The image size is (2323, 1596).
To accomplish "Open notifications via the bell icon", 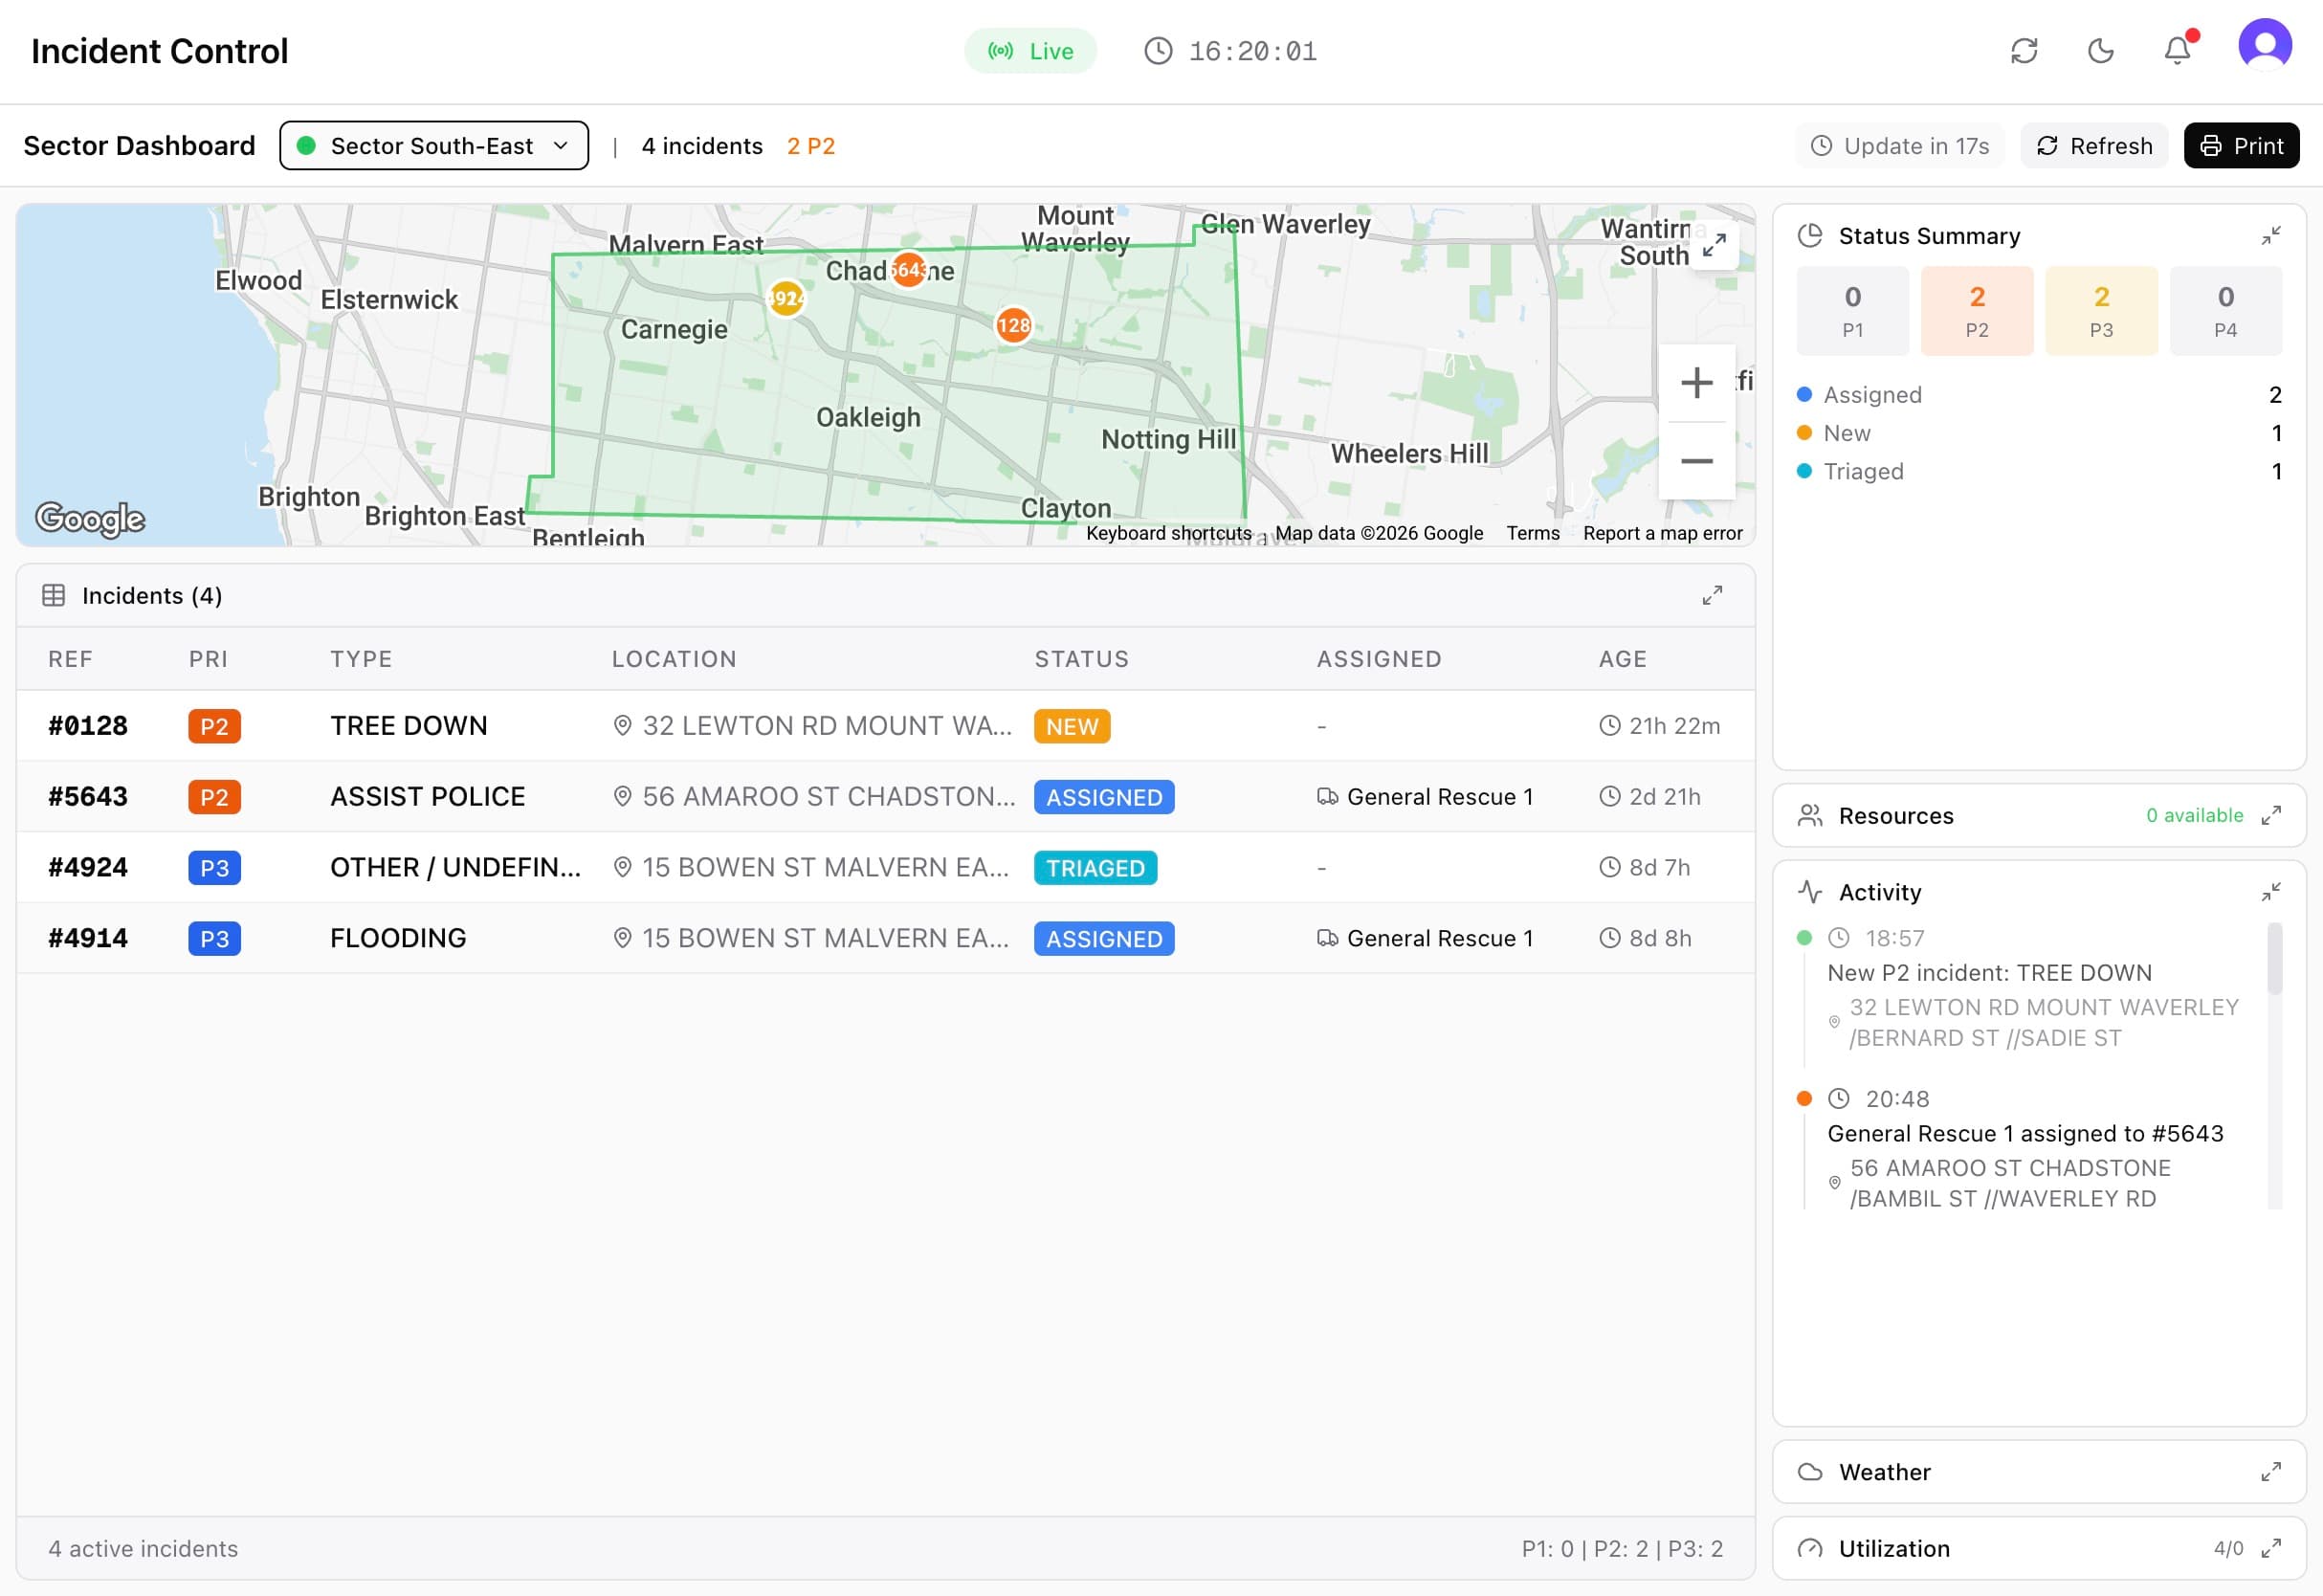I will (2178, 52).
